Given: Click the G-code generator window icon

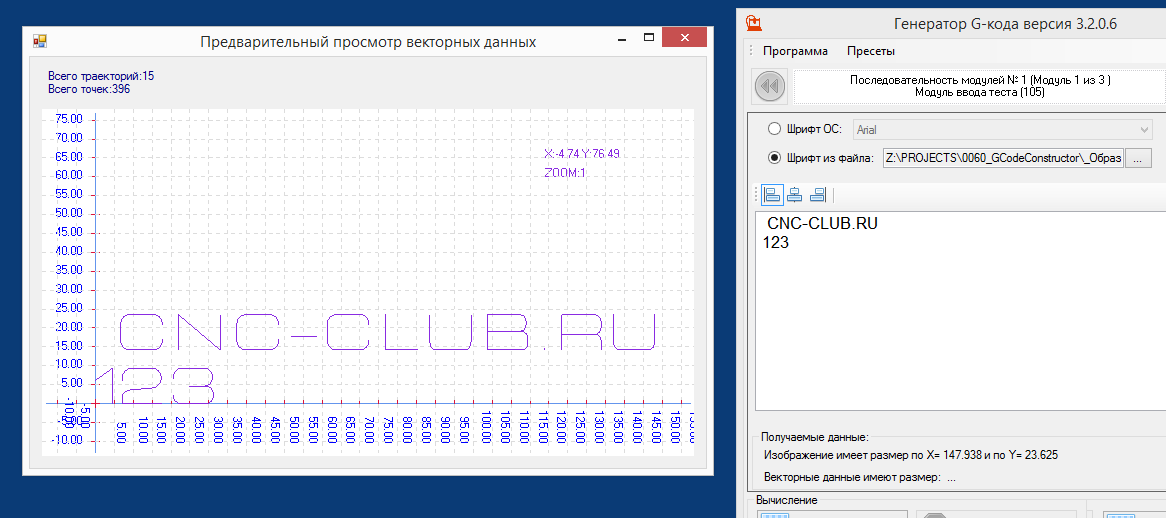Looking at the screenshot, I should (754, 23).
